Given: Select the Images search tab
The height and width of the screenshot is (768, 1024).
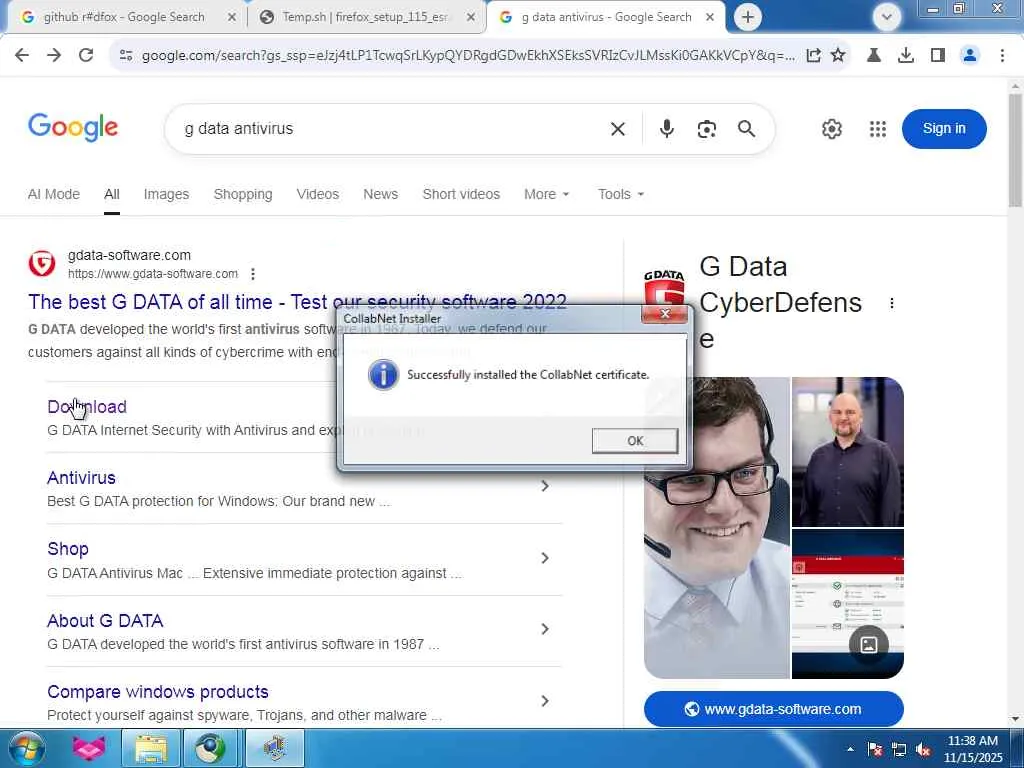Looking at the screenshot, I should (166, 194).
